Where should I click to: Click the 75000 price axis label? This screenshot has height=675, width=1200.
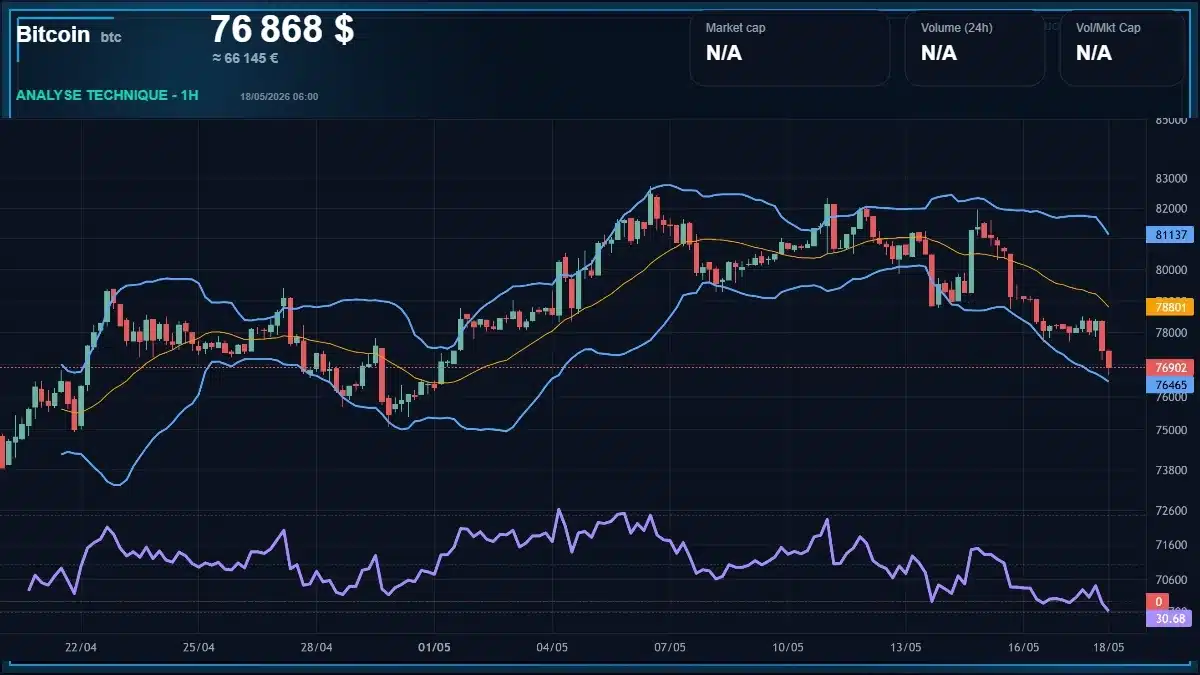(x=1170, y=431)
